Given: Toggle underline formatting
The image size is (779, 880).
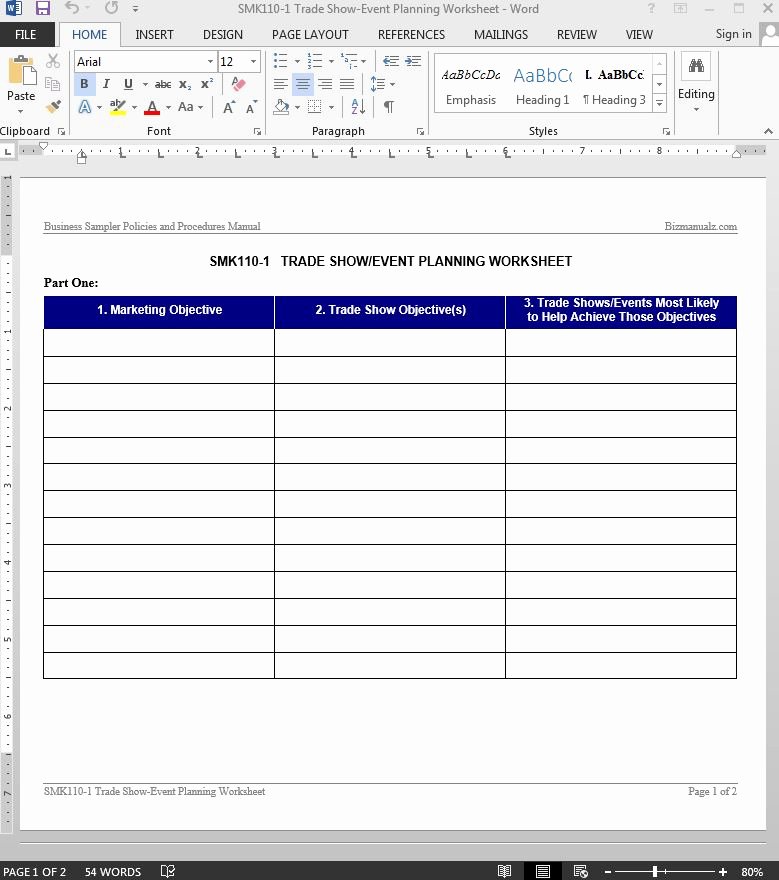Looking at the screenshot, I should click(128, 84).
